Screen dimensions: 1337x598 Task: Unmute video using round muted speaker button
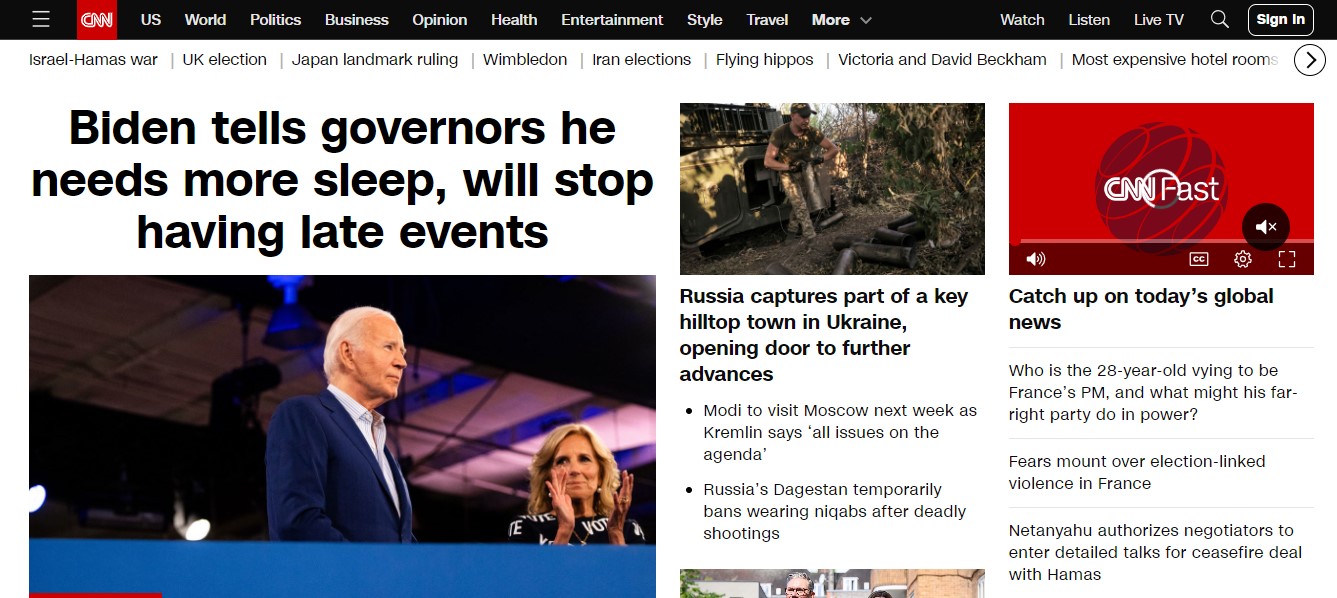click(1266, 227)
